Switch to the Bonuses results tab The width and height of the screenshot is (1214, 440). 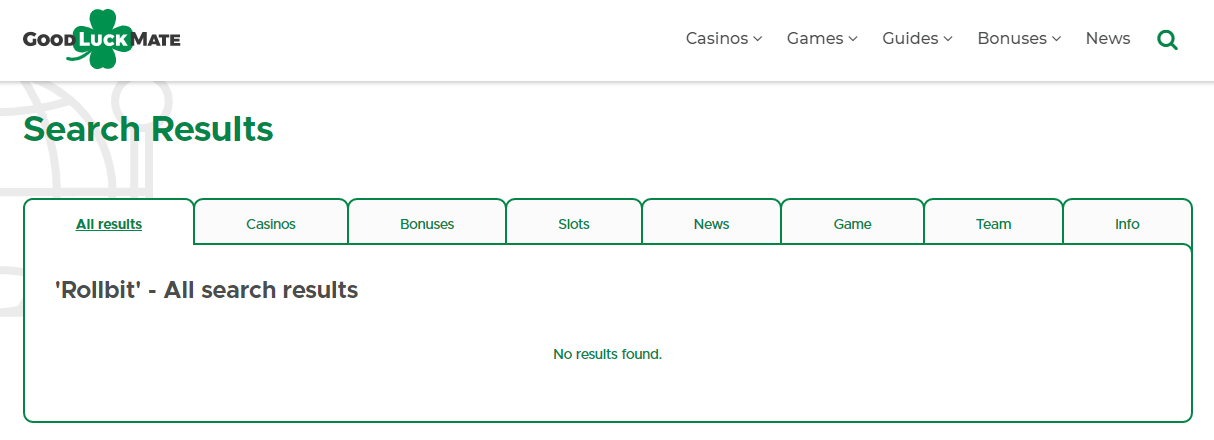(x=427, y=223)
